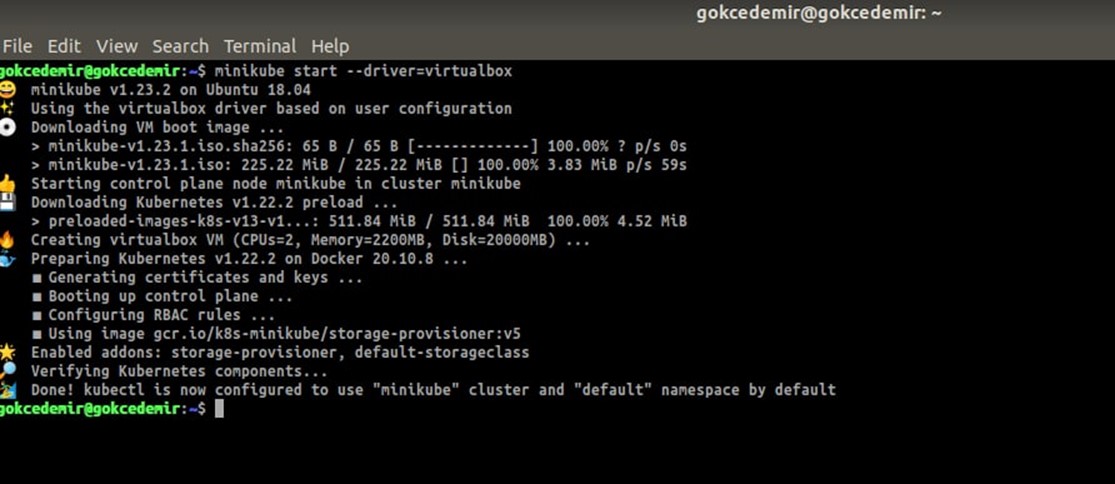Click the Docker whale icon before Preparing Kubernetes
Viewport: 1115px width, 484px height.
7,258
